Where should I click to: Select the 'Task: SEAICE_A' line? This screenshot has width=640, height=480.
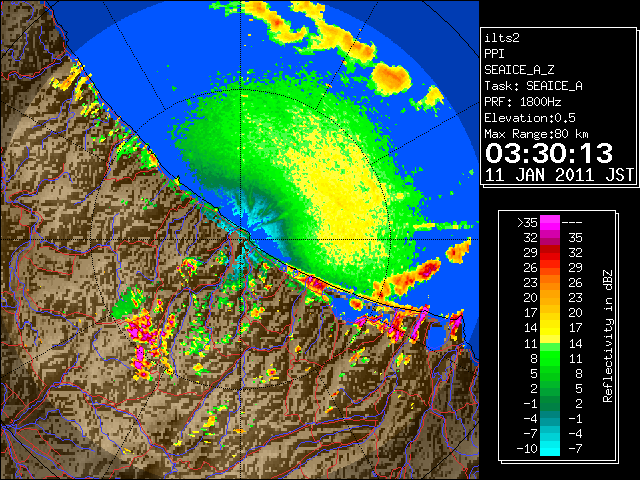pyautogui.click(x=533, y=86)
